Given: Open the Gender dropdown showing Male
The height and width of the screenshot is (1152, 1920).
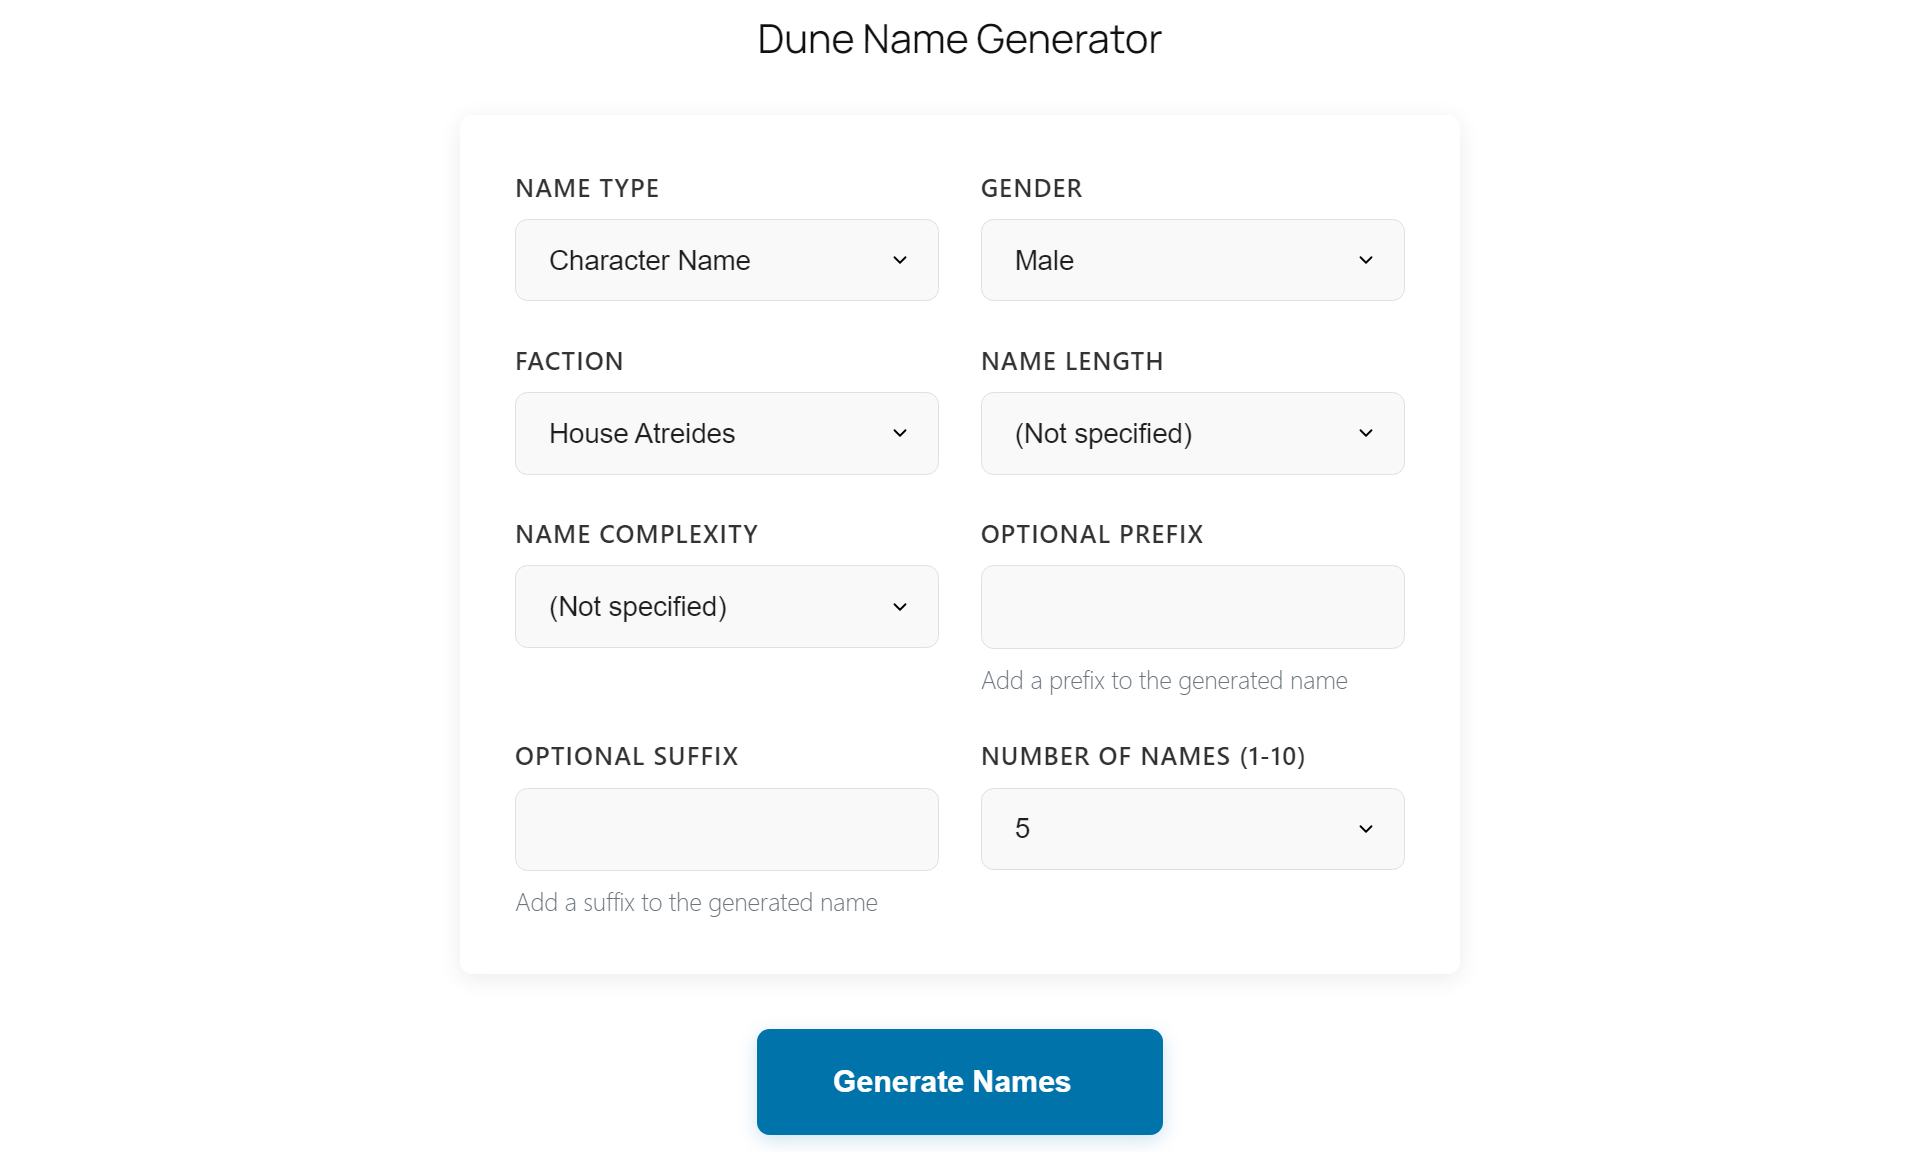Looking at the screenshot, I should (1192, 260).
